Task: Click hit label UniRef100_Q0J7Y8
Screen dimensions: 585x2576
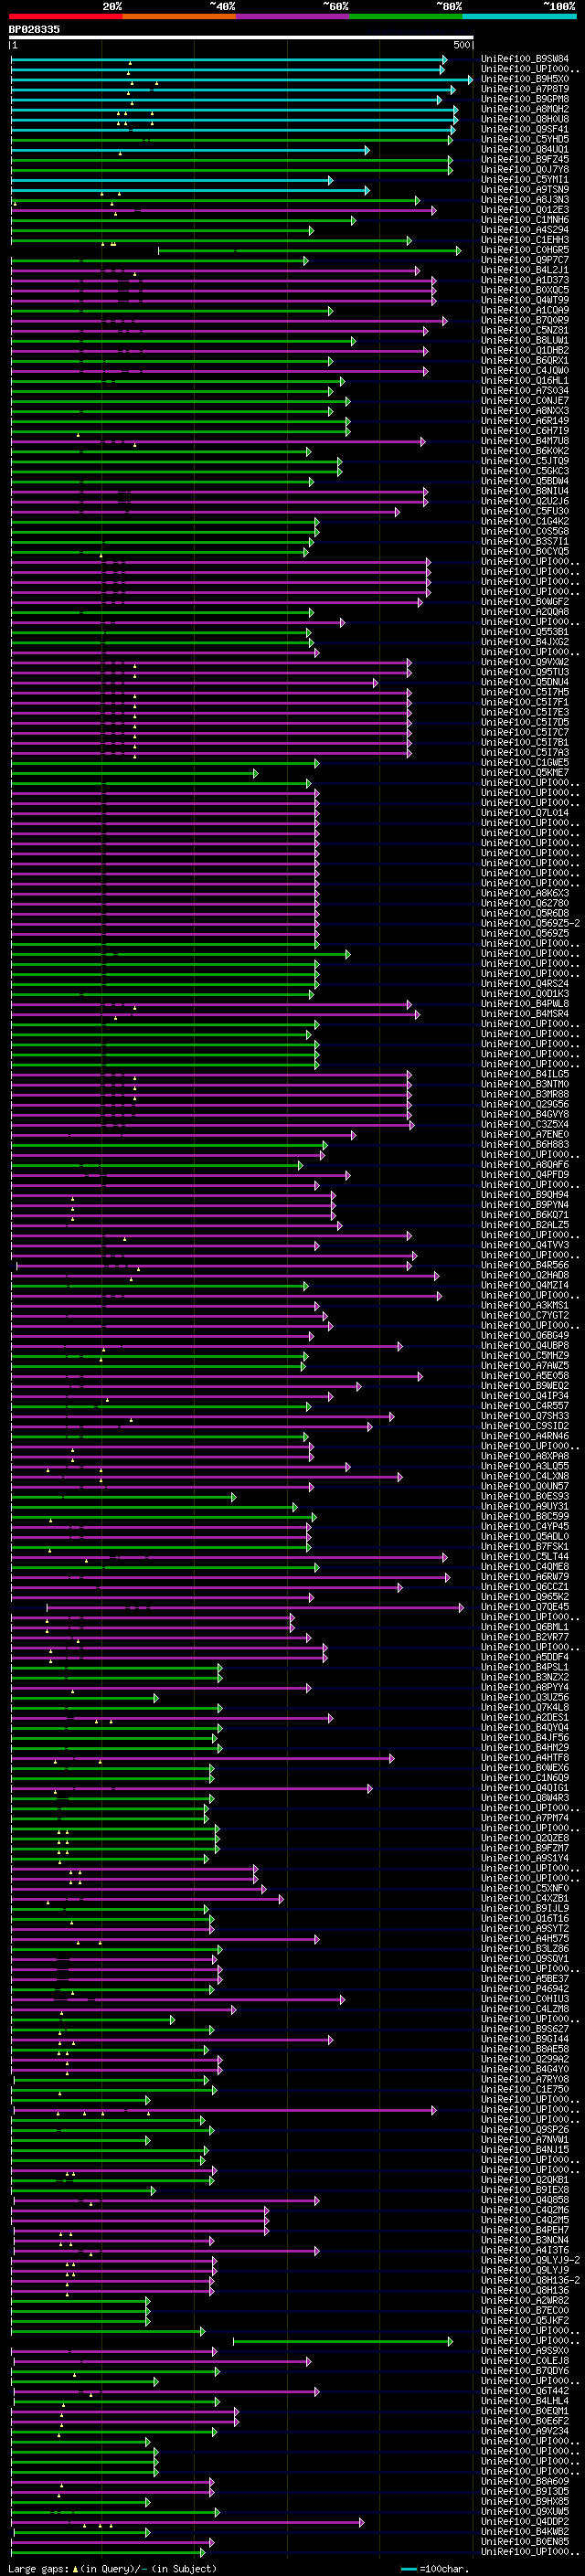Action: point(525,169)
